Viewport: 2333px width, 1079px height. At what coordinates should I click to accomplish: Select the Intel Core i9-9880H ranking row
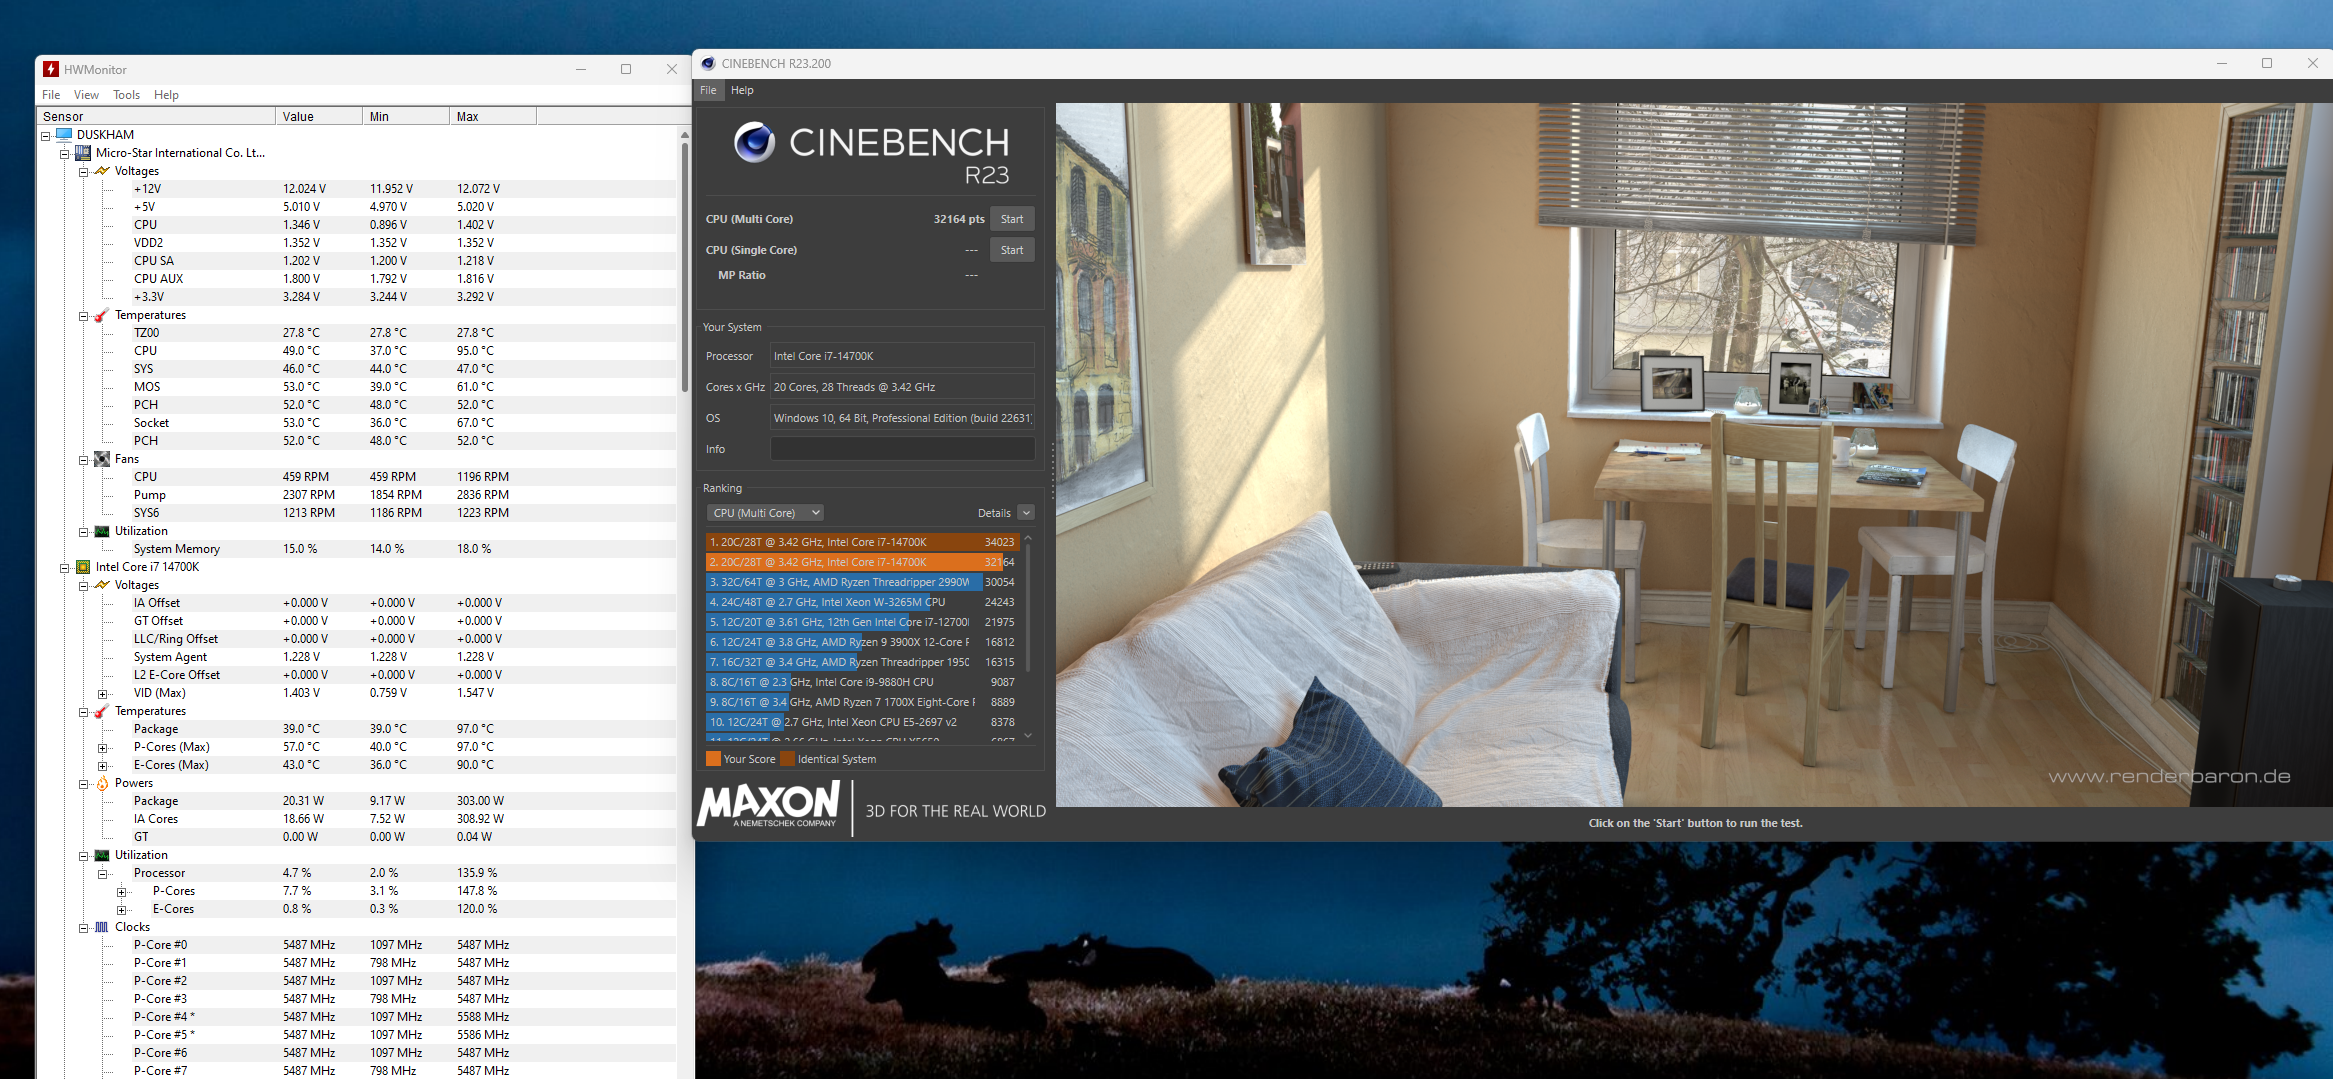(861, 682)
